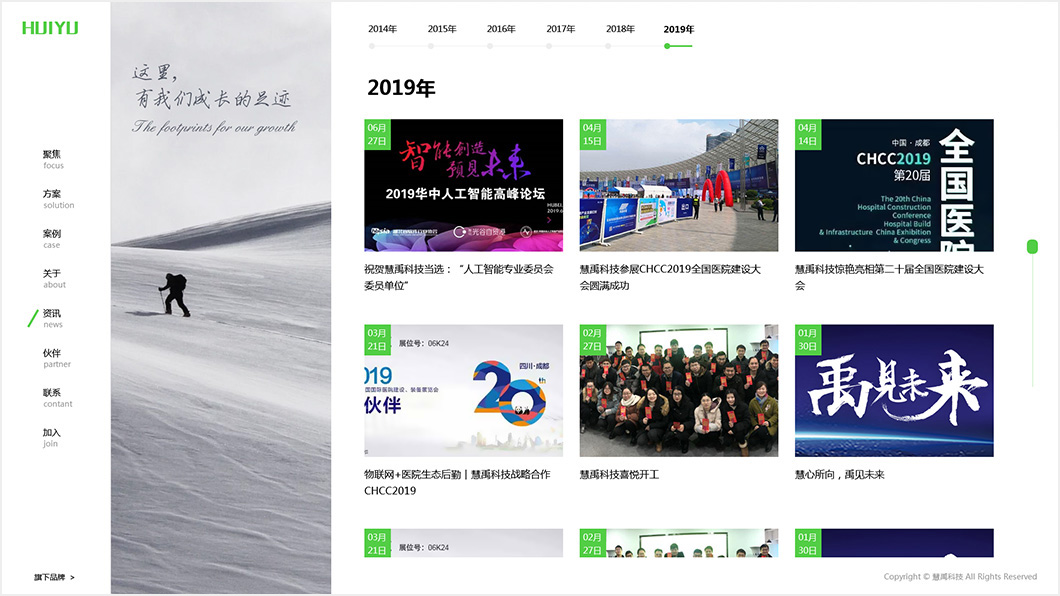Click timeline dot under 2016年
The width and height of the screenshot is (1060, 596).
coord(490,46)
